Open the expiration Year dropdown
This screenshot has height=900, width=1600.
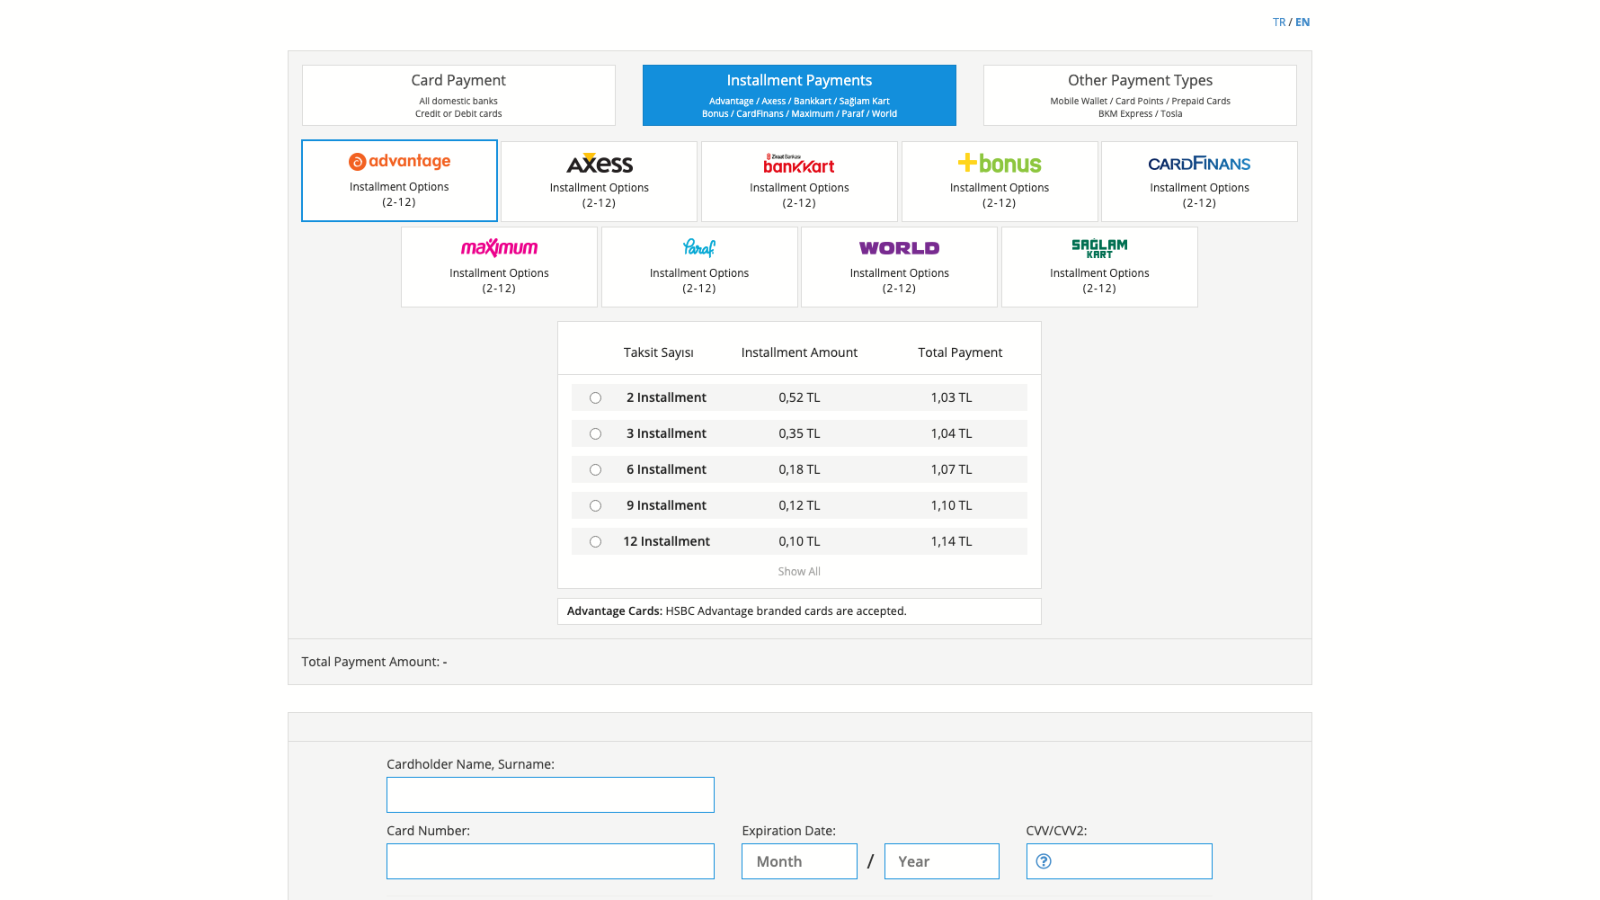click(x=941, y=861)
